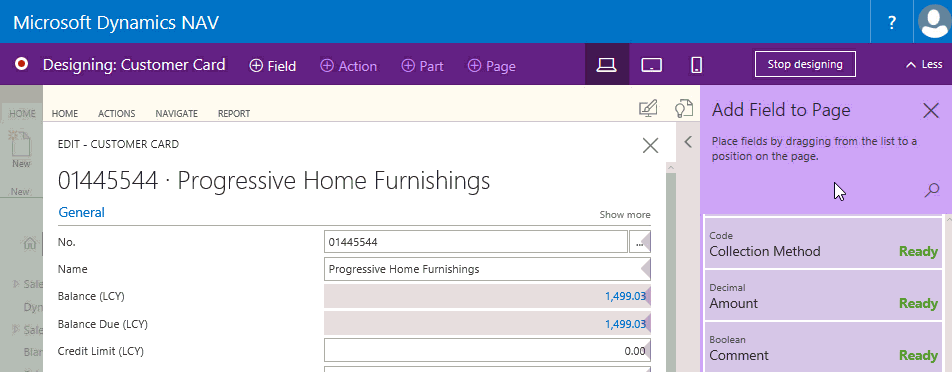This screenshot has width=952, height=372.
Task: Open the NAVIGATE tab
Action: pos(177,113)
